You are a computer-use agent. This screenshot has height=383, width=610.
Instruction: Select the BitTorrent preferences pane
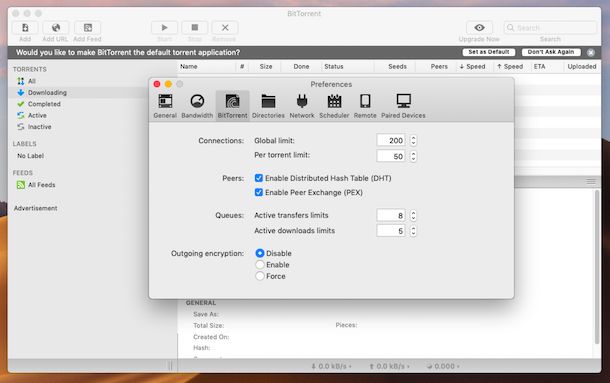(x=232, y=106)
